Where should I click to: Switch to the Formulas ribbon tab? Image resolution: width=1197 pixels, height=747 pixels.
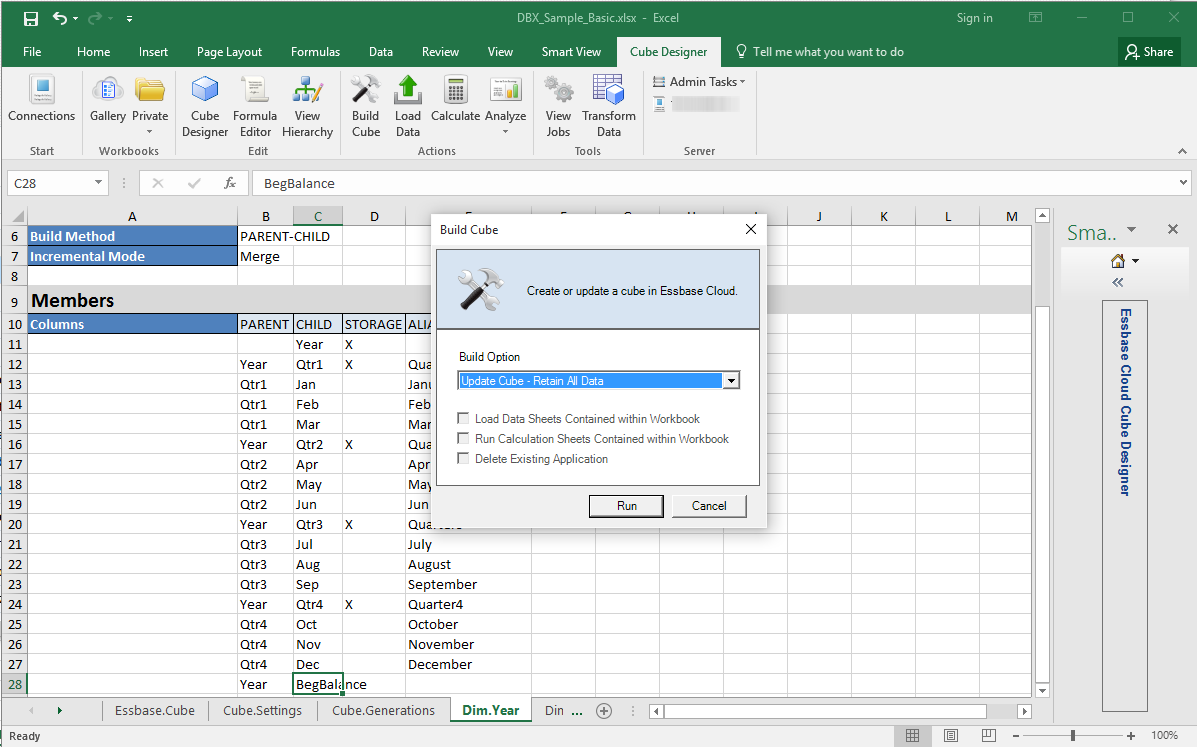pyautogui.click(x=315, y=52)
